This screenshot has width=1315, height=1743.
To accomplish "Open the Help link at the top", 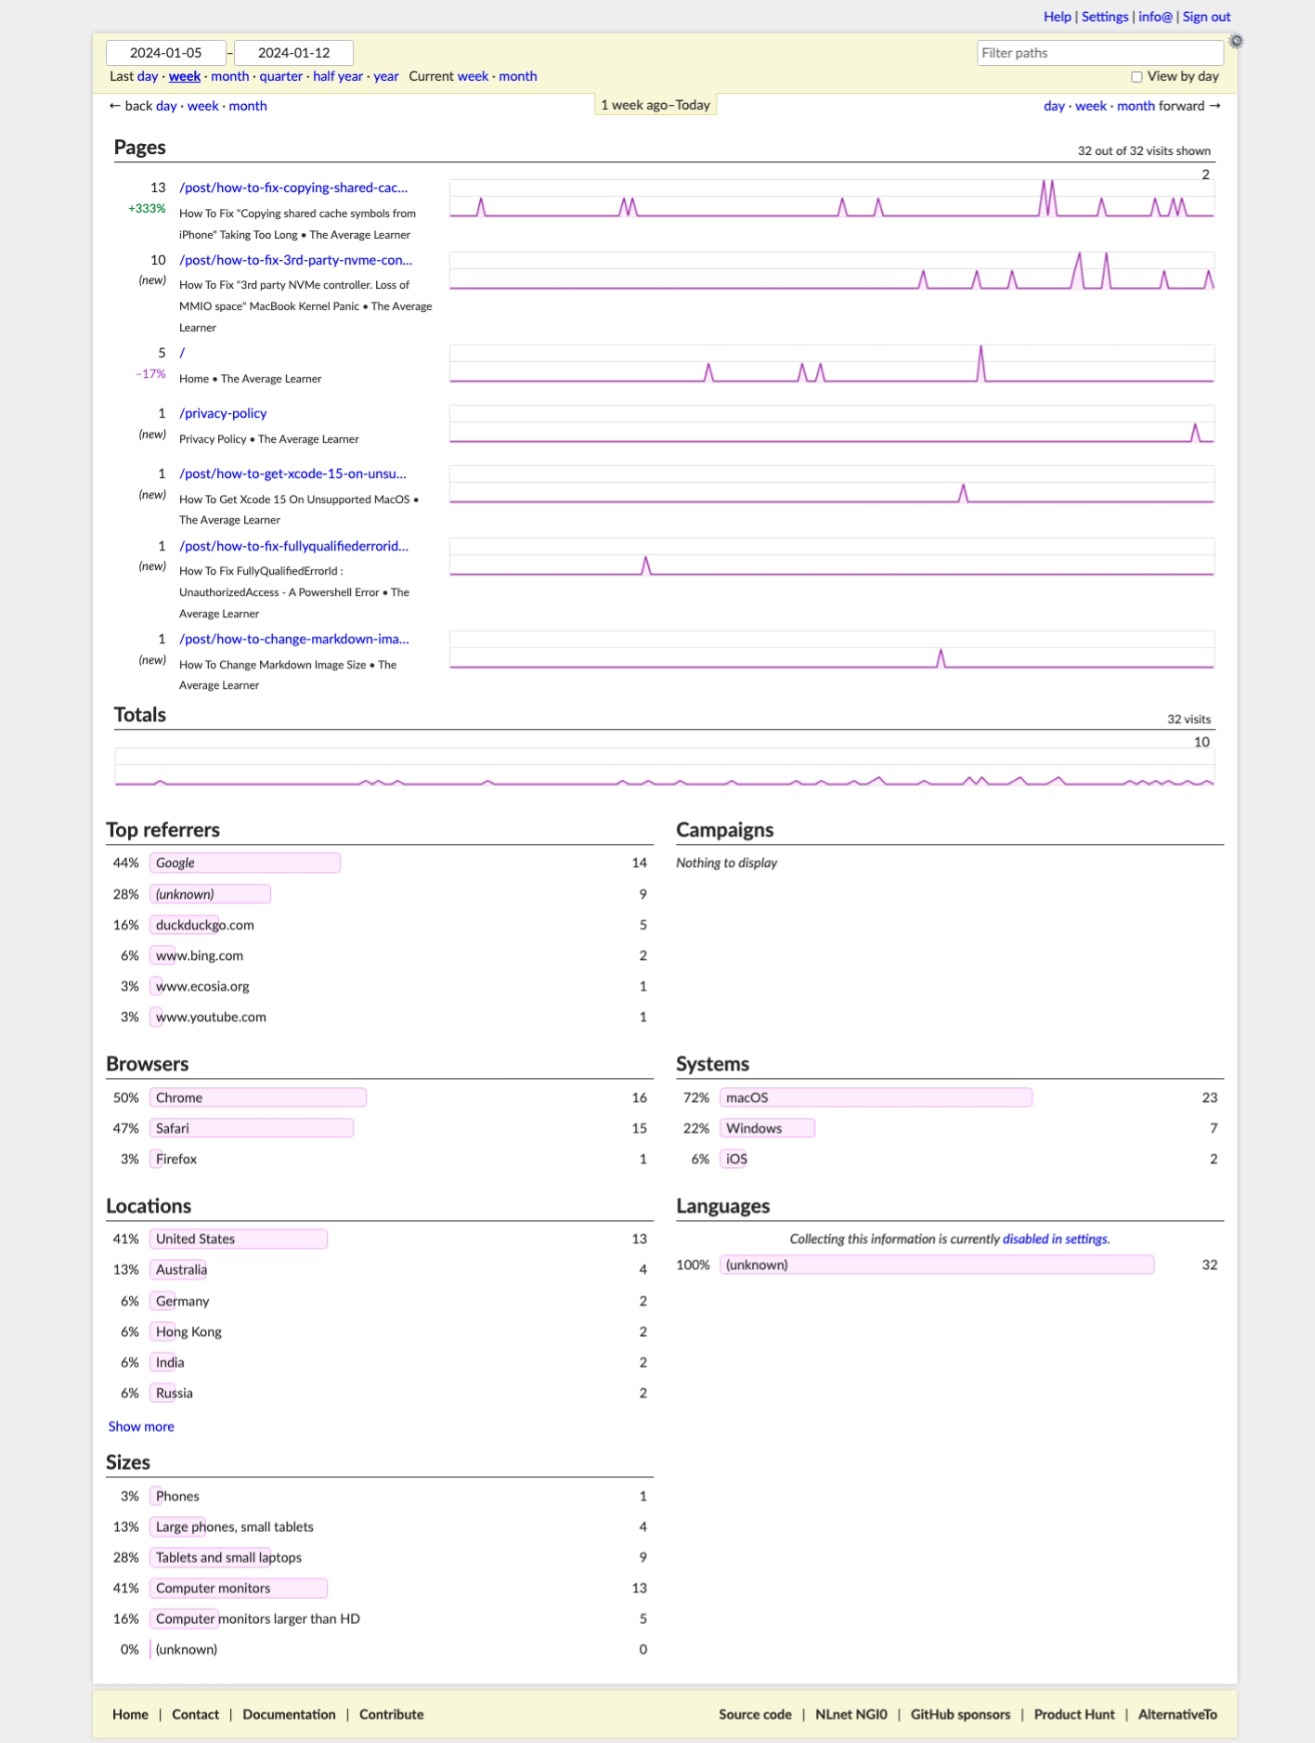I will tap(1056, 17).
